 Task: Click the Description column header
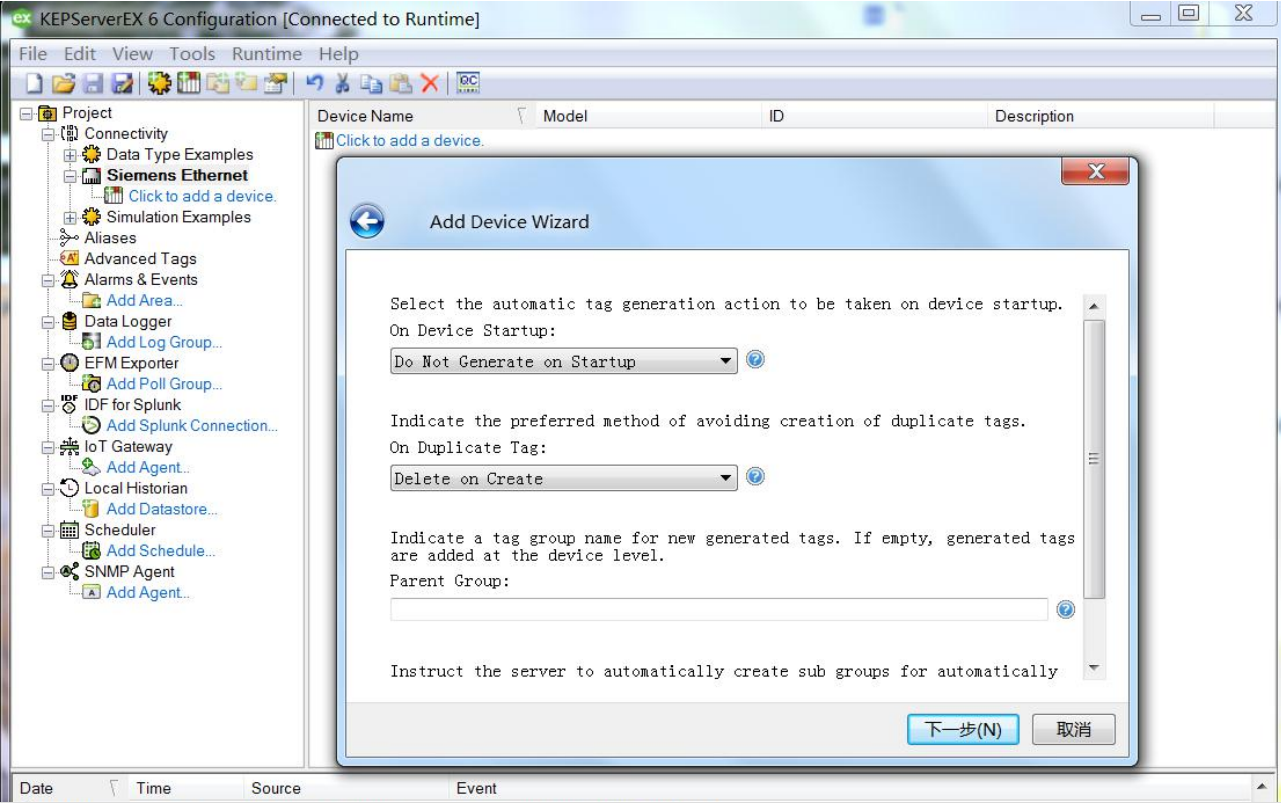tap(1100, 116)
